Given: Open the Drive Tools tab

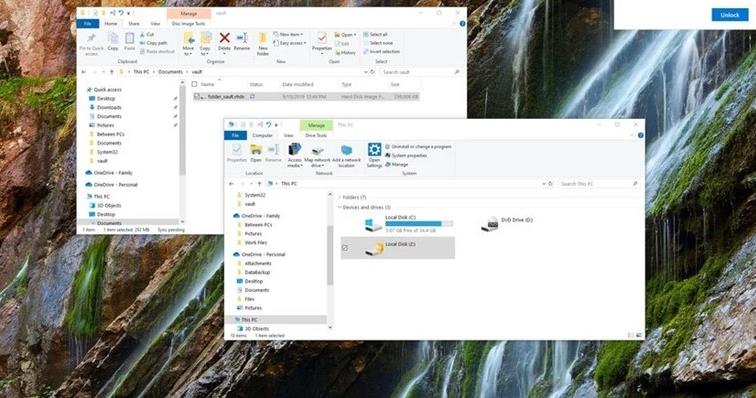Looking at the screenshot, I should (x=316, y=136).
